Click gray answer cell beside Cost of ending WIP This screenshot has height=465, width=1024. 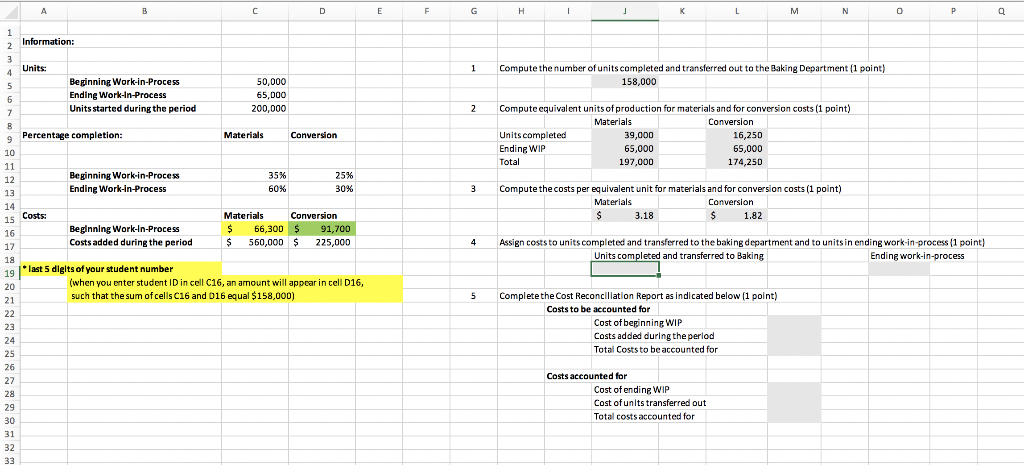(795, 389)
